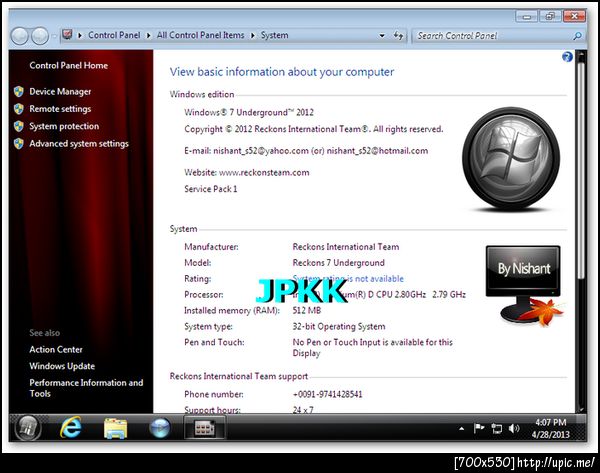Click the address bar refresh button
Viewport: 600px width, 473px height.
398,36
